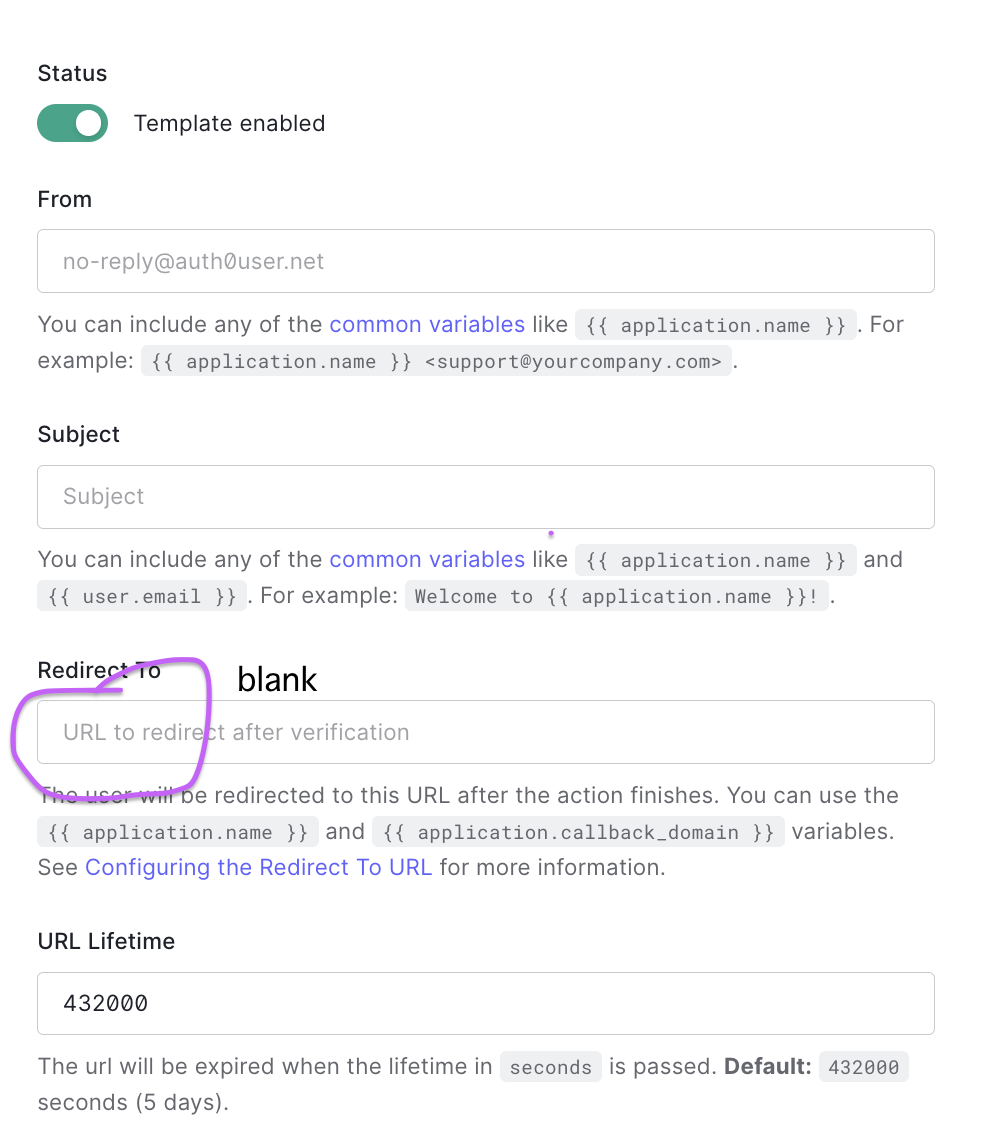Click the Status section label
The width and height of the screenshot is (998, 1136).
point(72,73)
